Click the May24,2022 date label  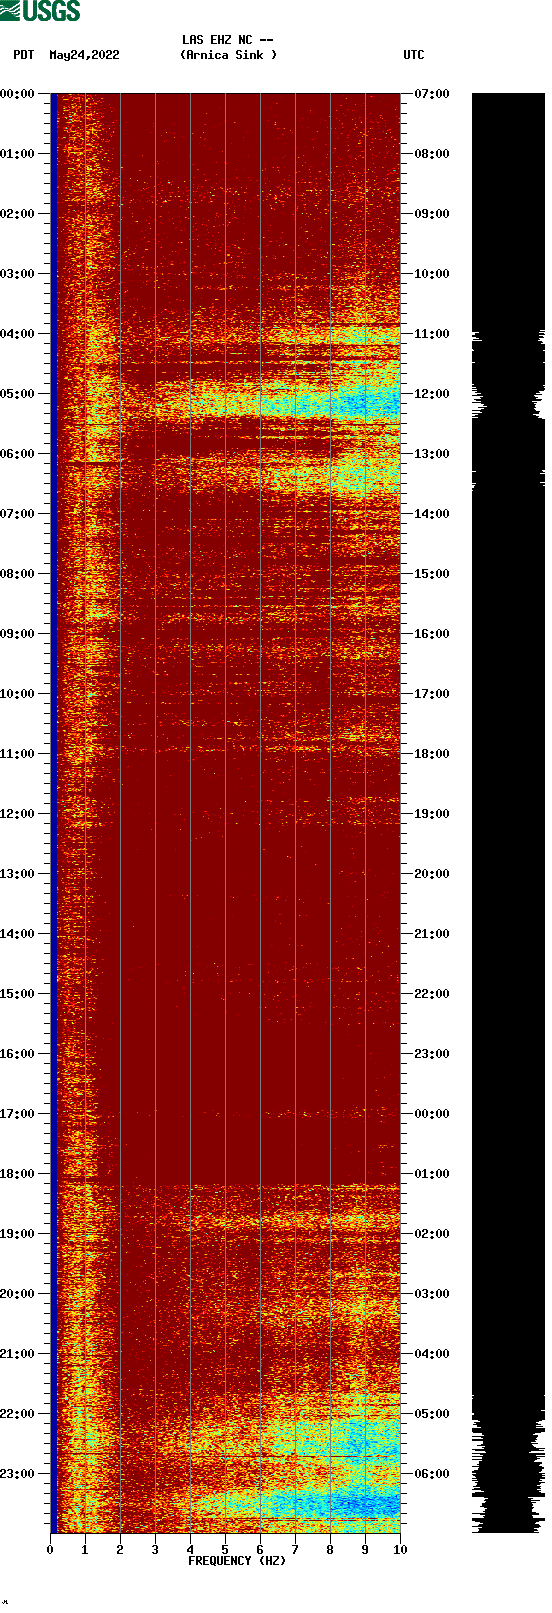coord(84,55)
